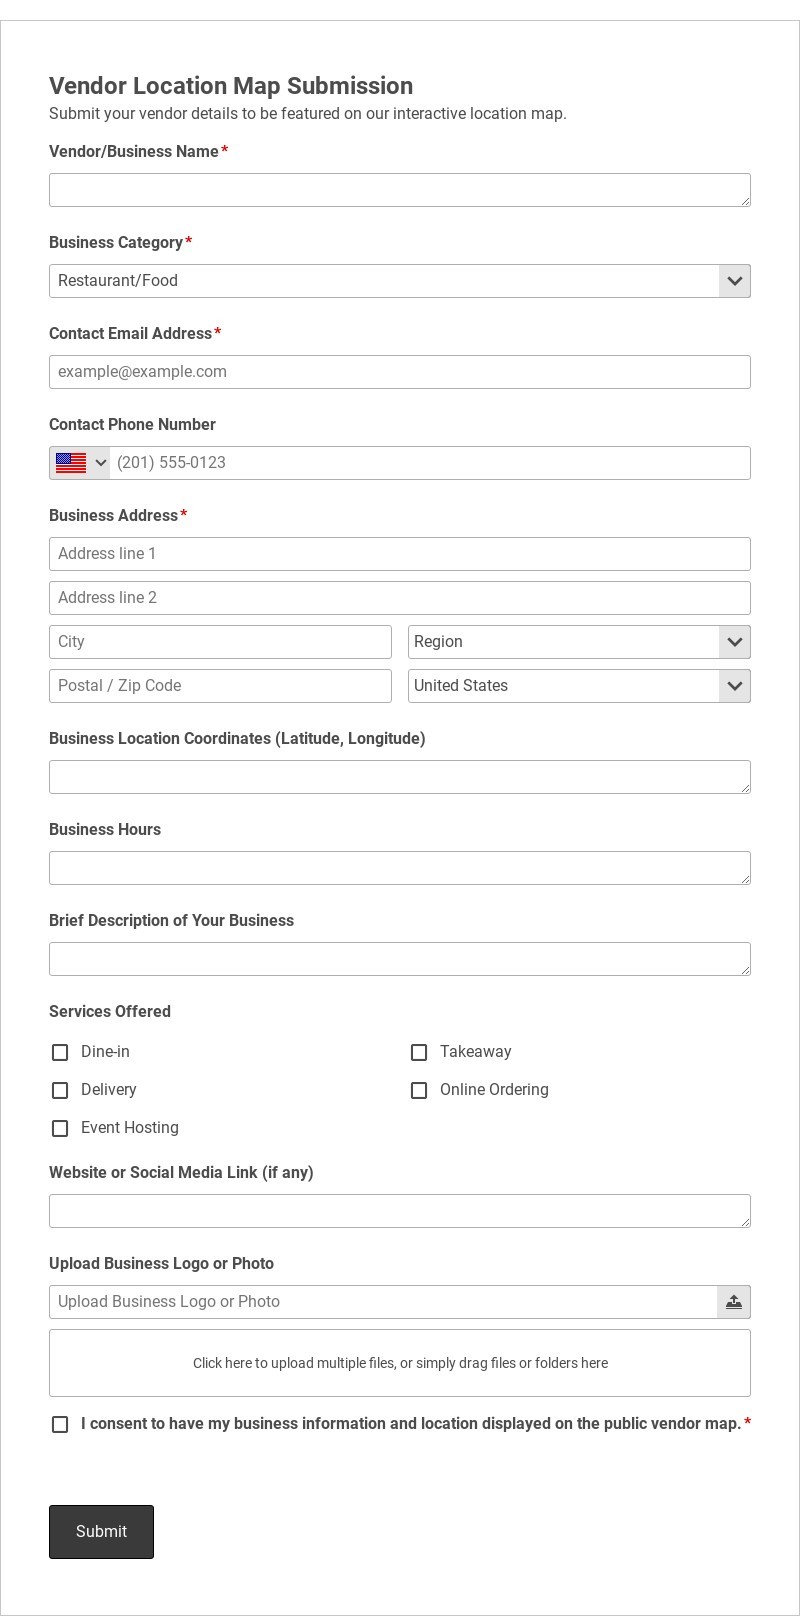Image resolution: width=800 pixels, height=1616 pixels.
Task: Click the Address line 1 field
Action: point(400,554)
